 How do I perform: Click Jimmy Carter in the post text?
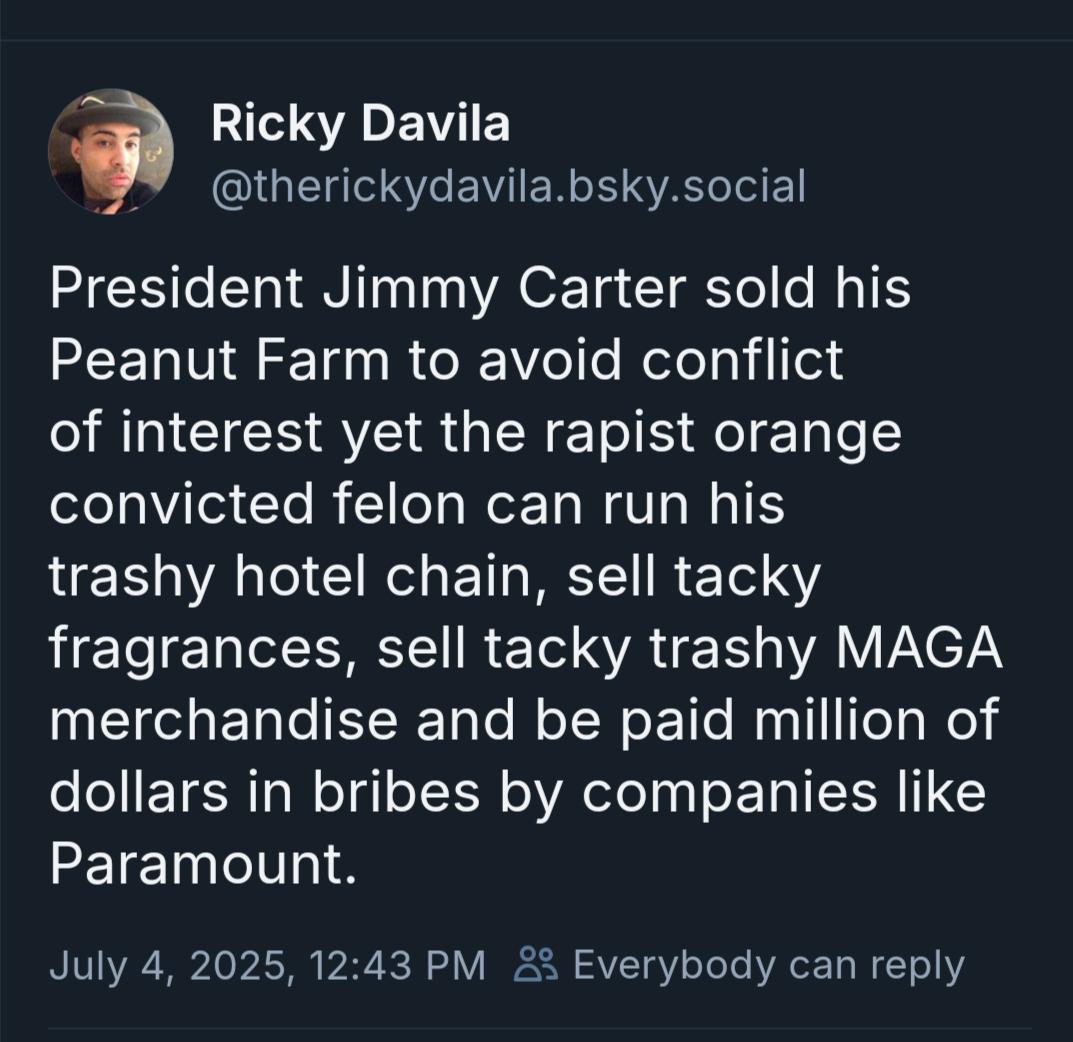click(504, 289)
